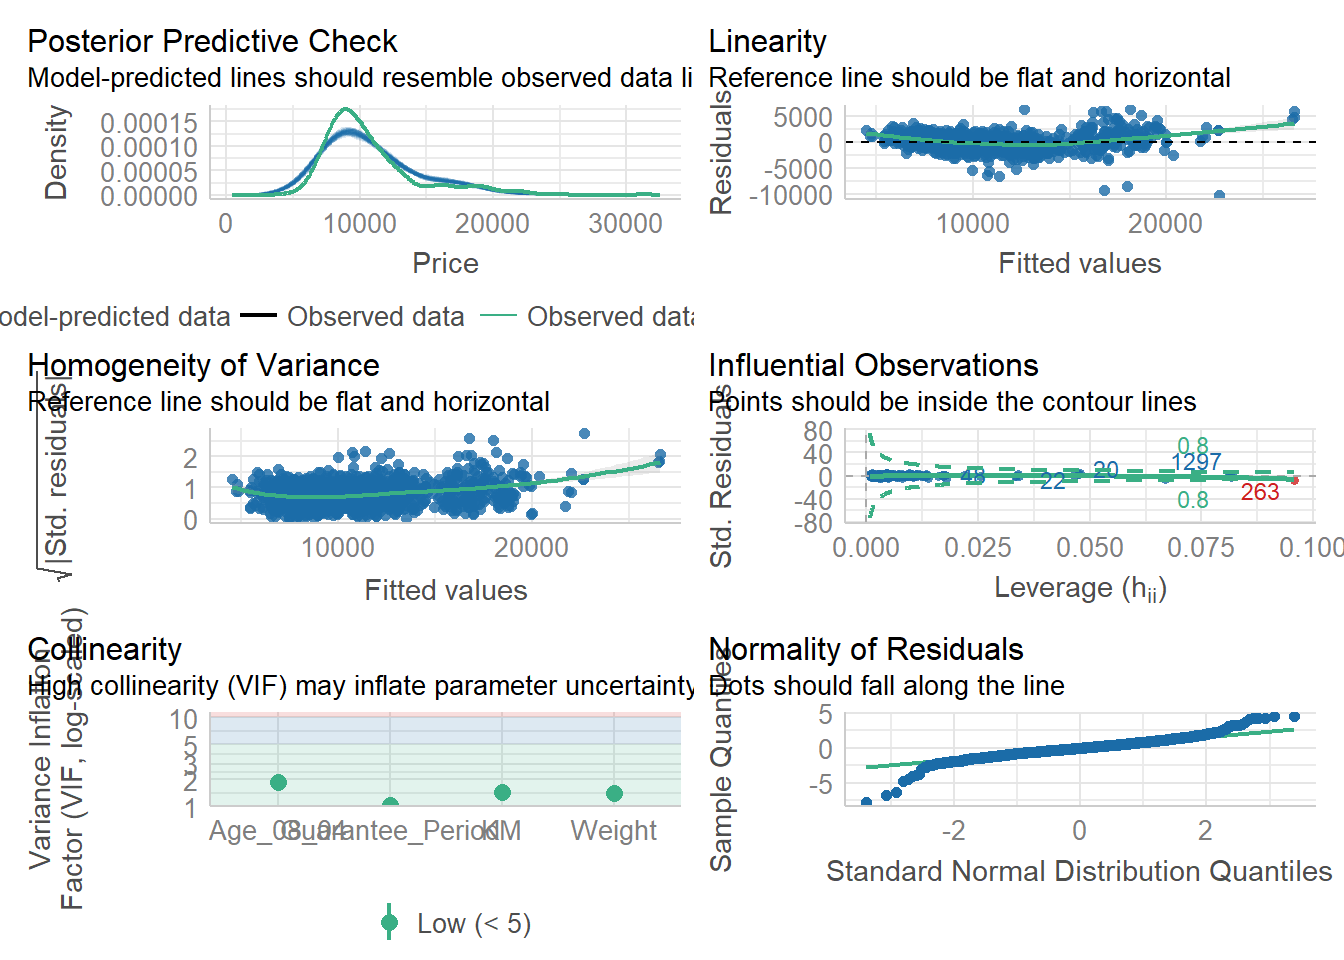Click the 1297 influential observation label

click(x=1196, y=462)
